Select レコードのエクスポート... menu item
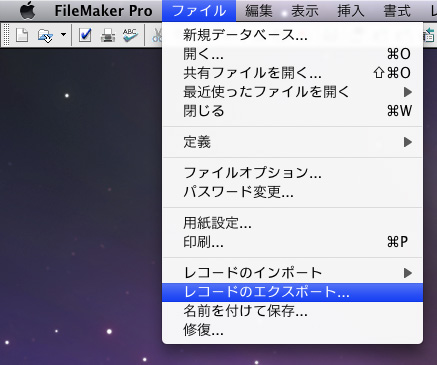Screen dimensions: 437x365 [292, 292]
